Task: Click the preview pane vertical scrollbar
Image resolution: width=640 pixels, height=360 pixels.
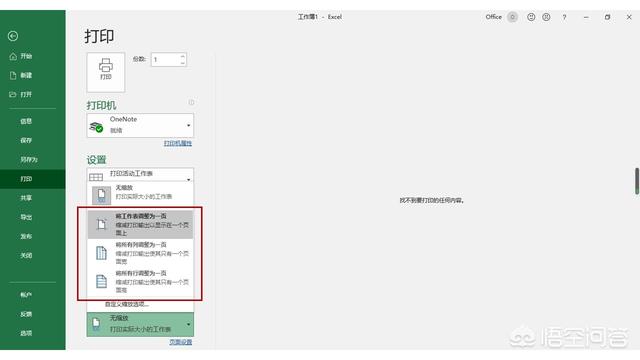Action: pos(637,181)
